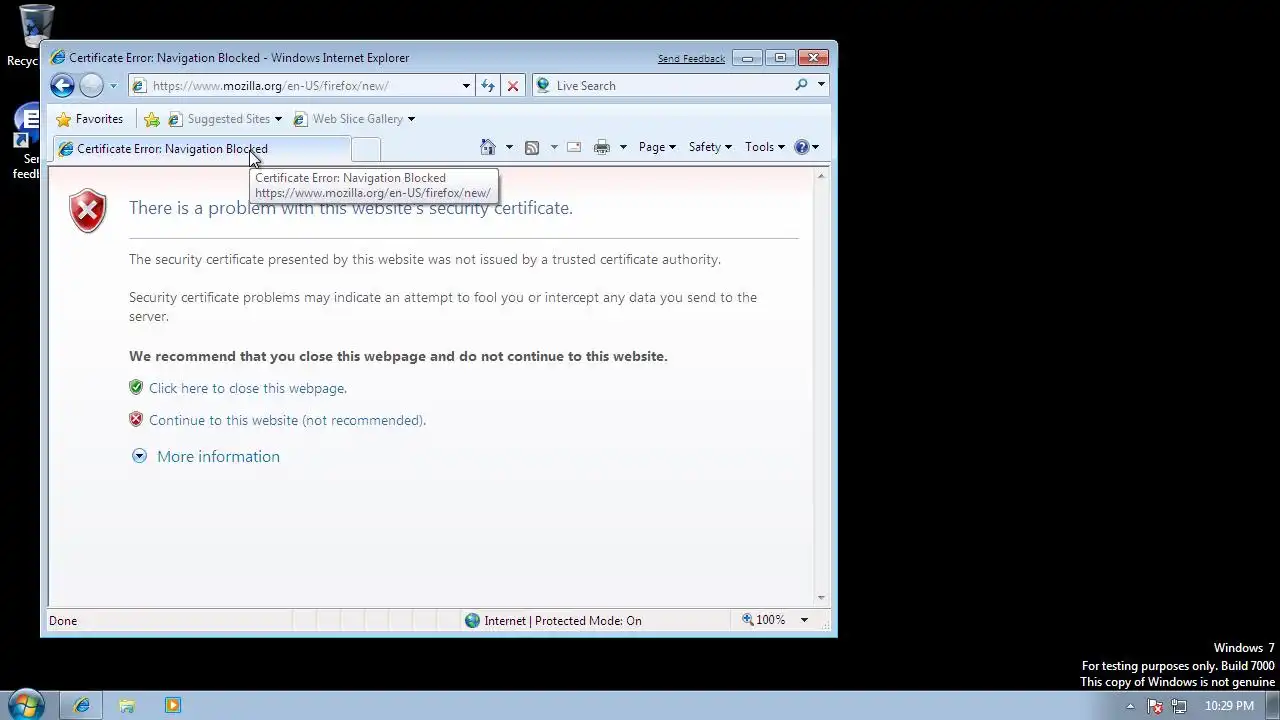Image resolution: width=1280 pixels, height=720 pixels.
Task: Click the Read Mail envelope icon
Action: click(x=574, y=147)
